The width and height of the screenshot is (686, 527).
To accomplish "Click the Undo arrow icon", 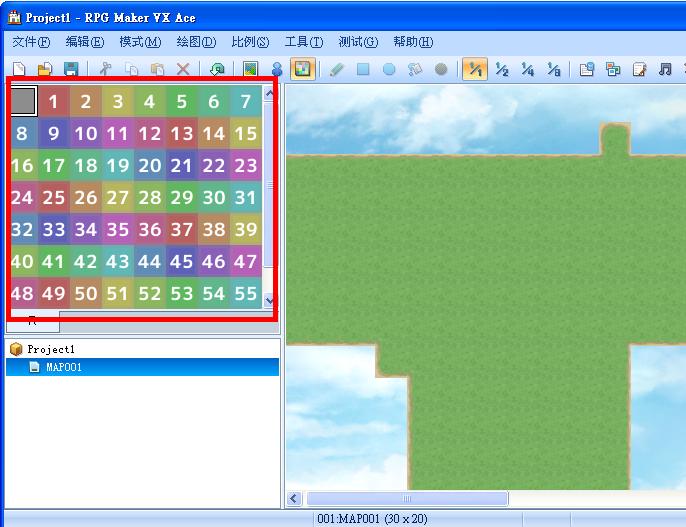I will (217, 69).
